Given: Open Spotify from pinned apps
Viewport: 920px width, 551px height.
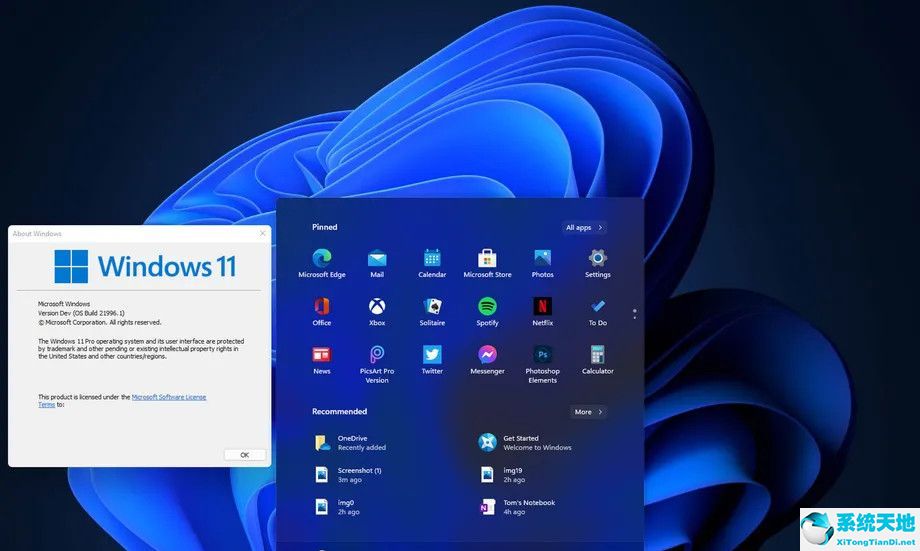Looking at the screenshot, I should (x=487, y=312).
